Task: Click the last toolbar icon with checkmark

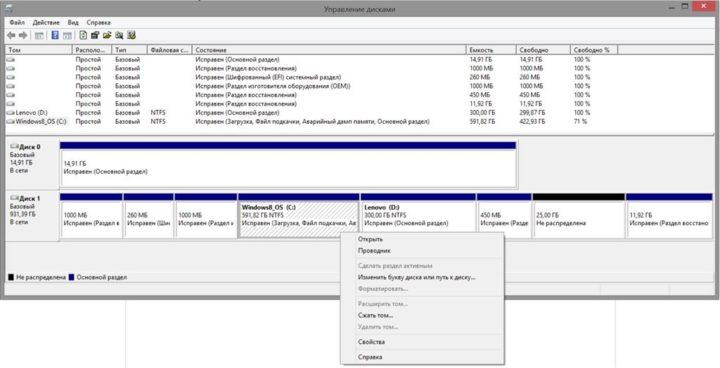Action: (131, 35)
